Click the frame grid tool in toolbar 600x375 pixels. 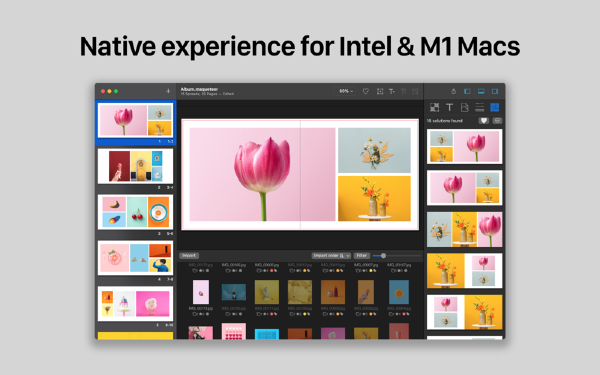pos(380,91)
